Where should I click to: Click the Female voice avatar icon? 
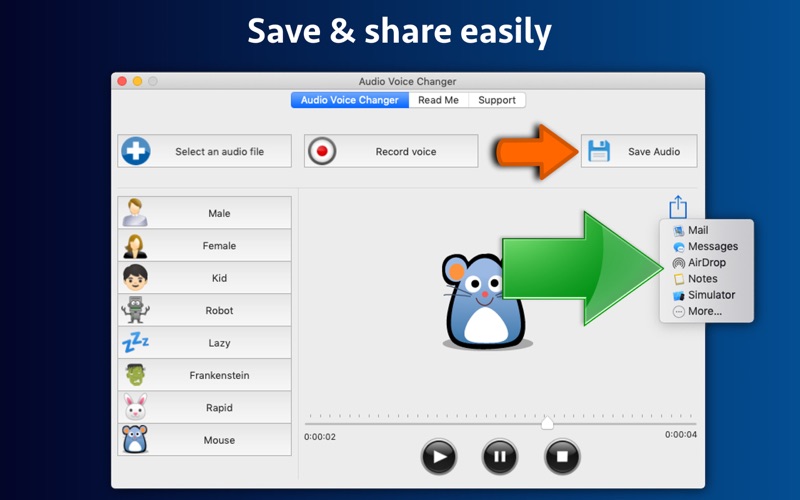click(x=135, y=245)
